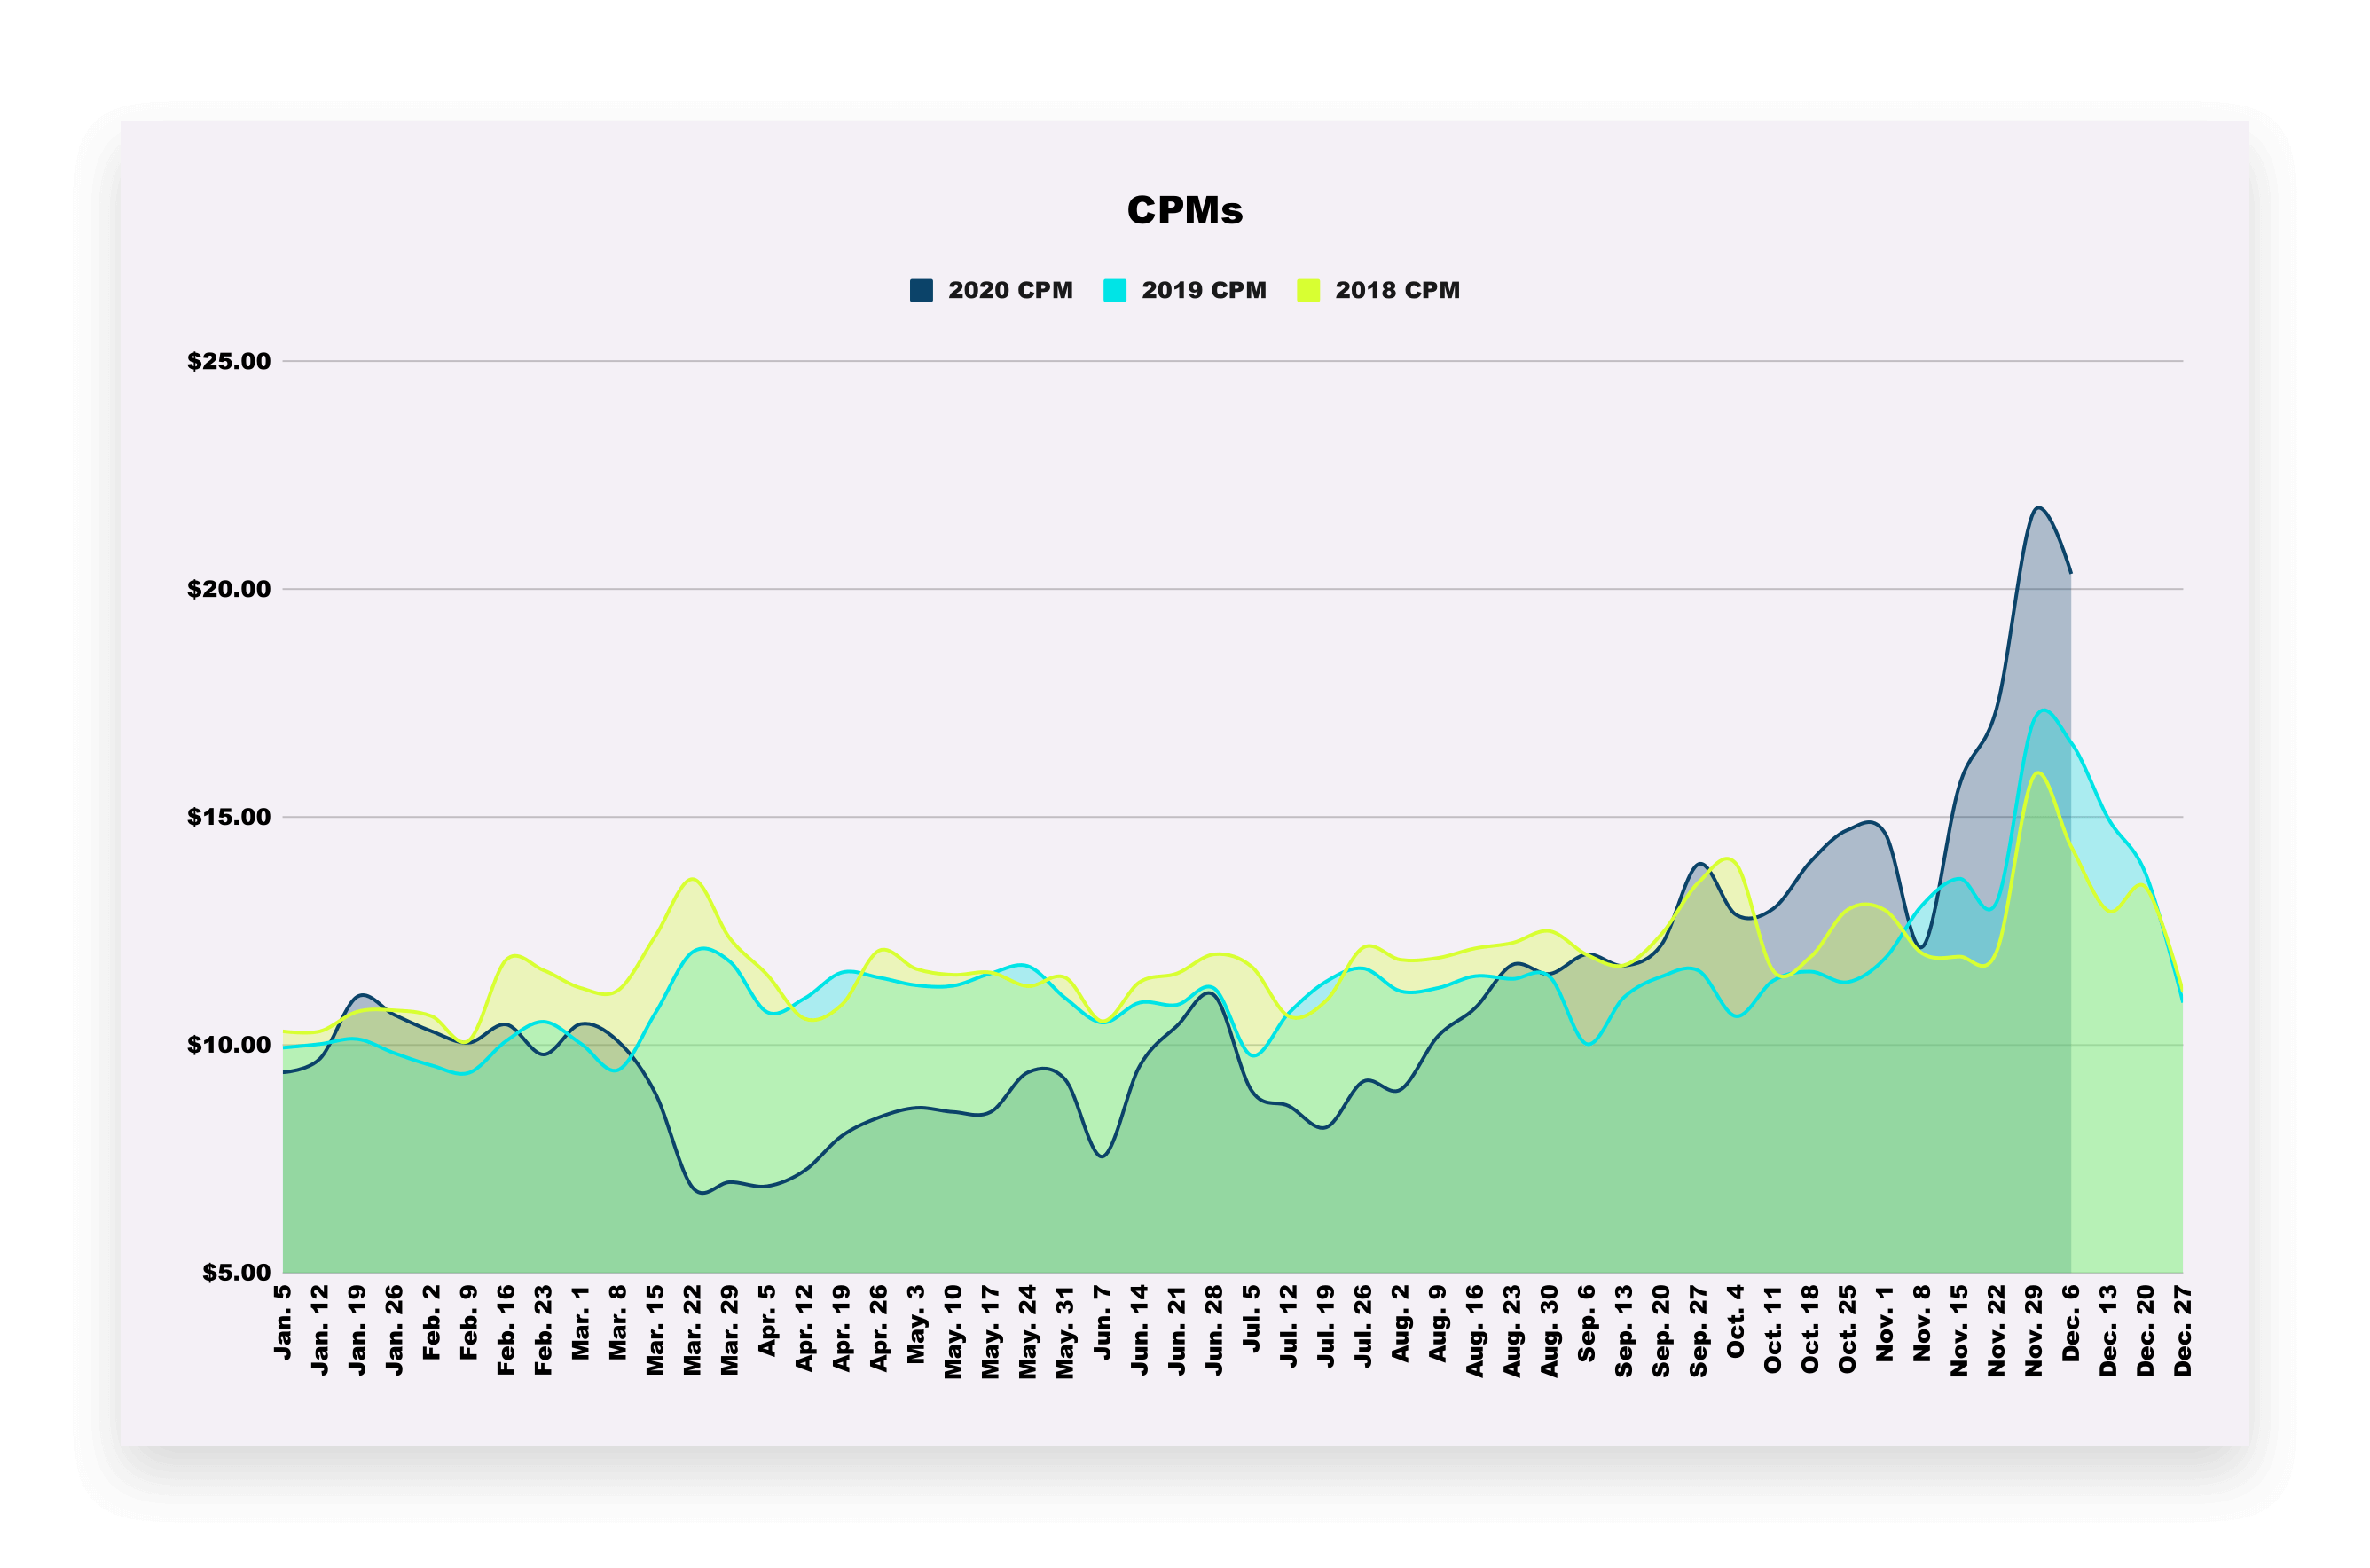Click the 'Feb. 16' x-axis label

tap(506, 1330)
